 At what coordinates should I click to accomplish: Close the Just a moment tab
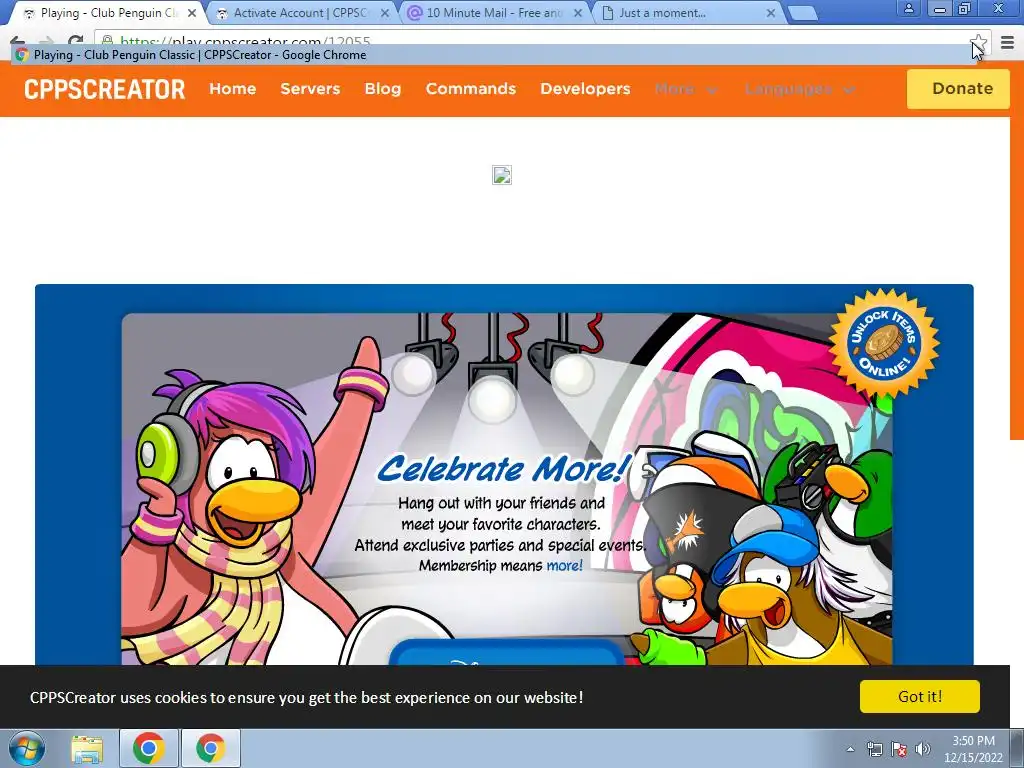(x=771, y=13)
